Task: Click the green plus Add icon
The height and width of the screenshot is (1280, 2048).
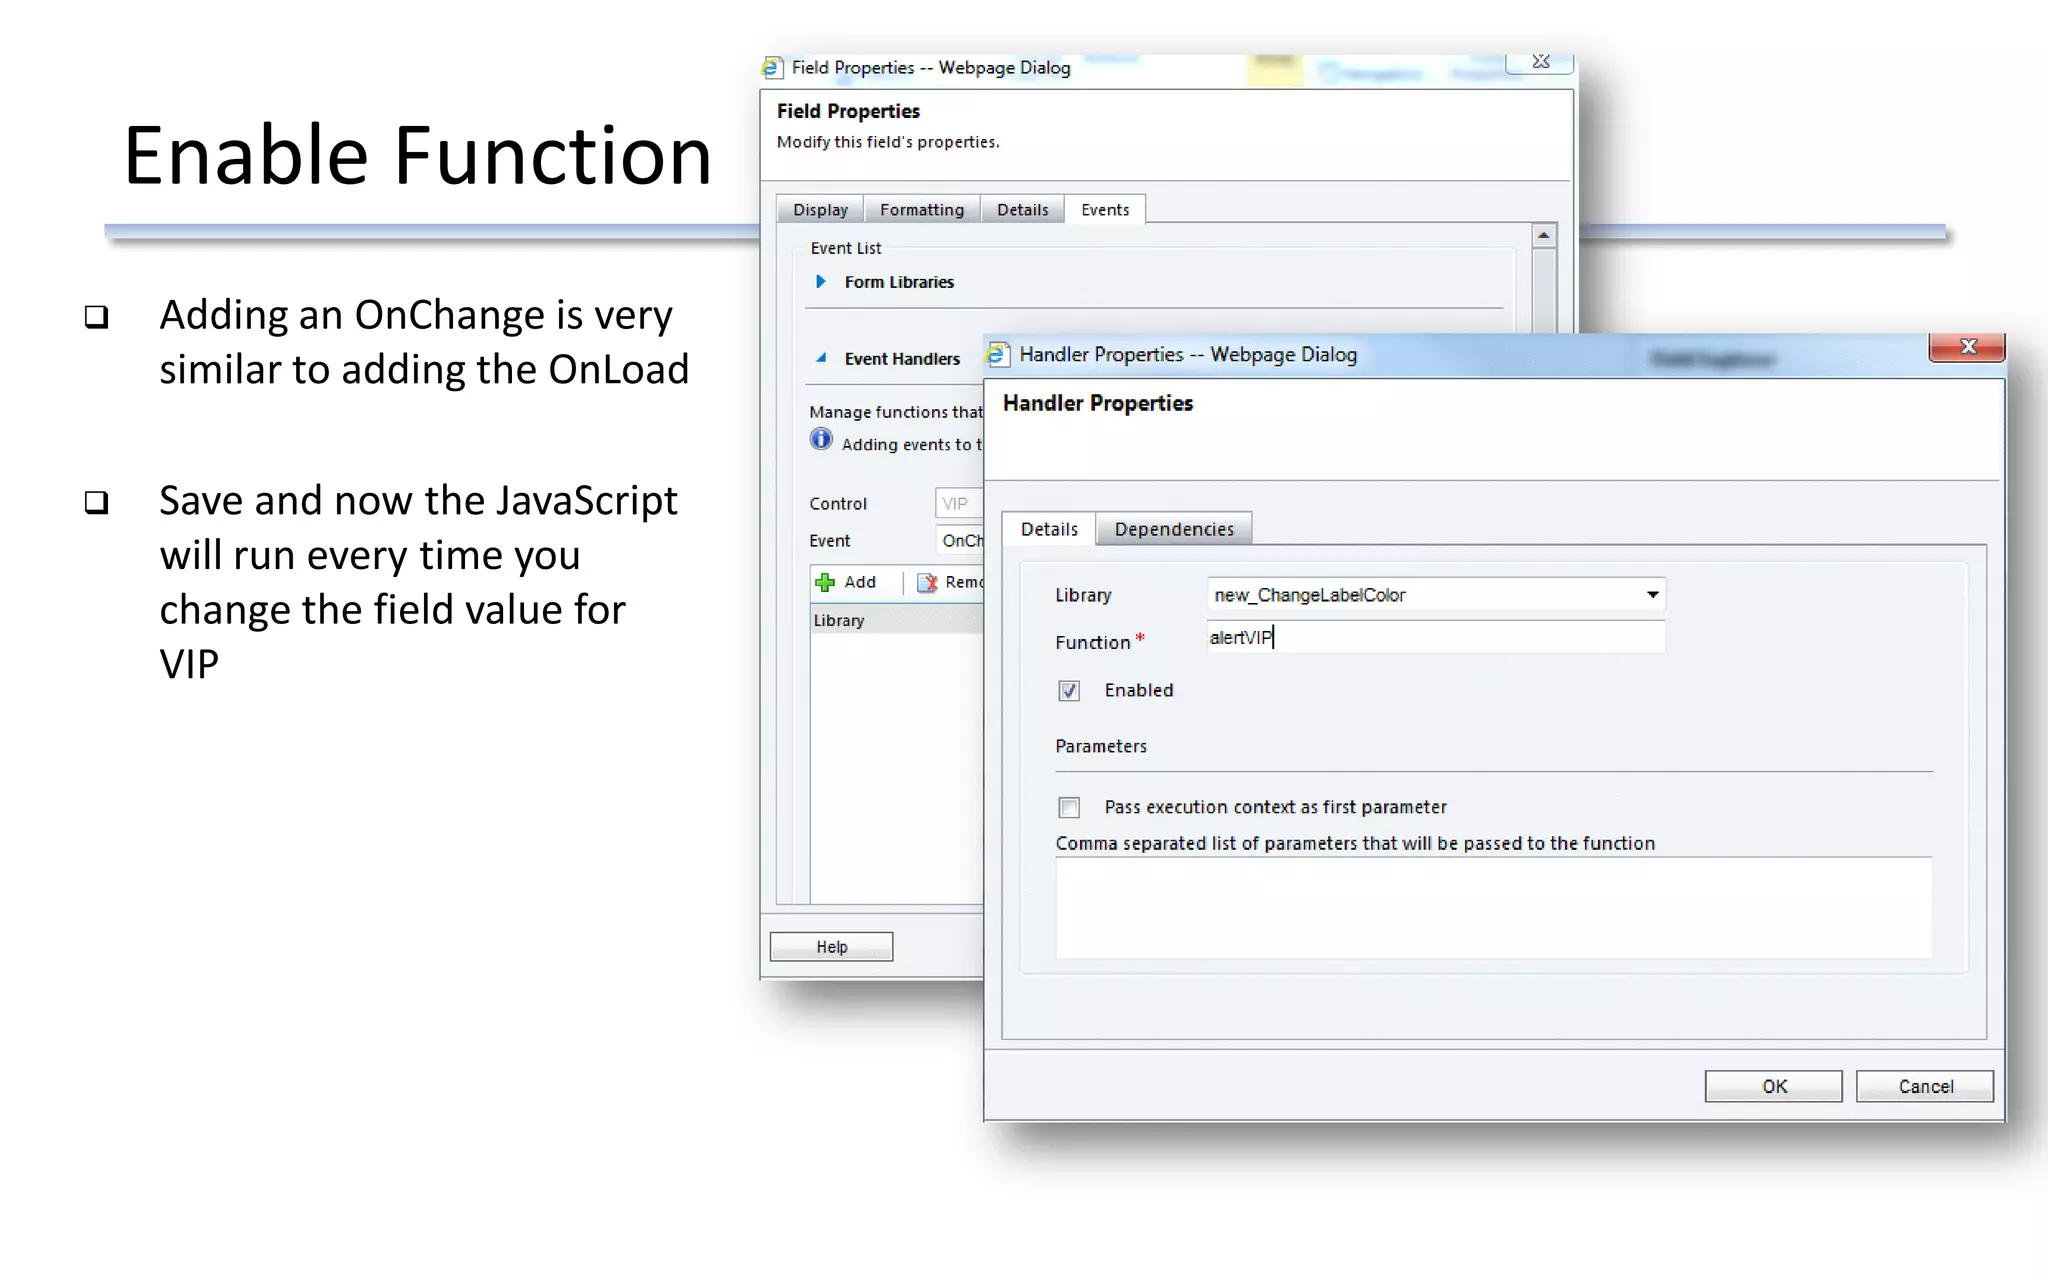Action: [825, 582]
